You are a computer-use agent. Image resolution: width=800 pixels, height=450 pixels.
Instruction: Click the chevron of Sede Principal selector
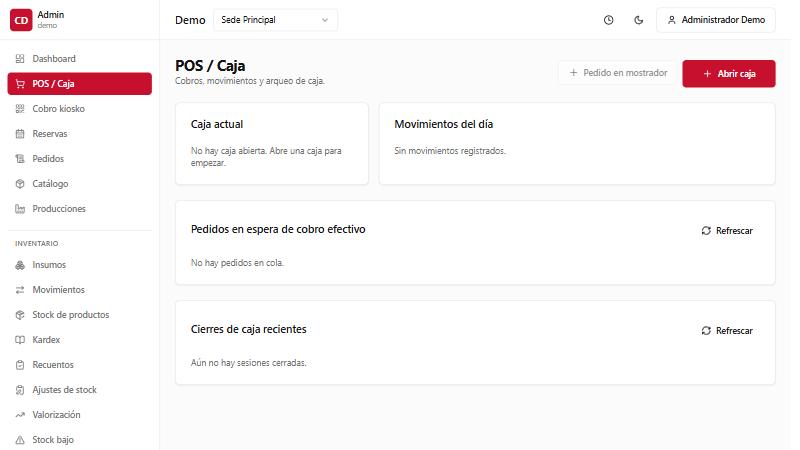tap(324, 20)
